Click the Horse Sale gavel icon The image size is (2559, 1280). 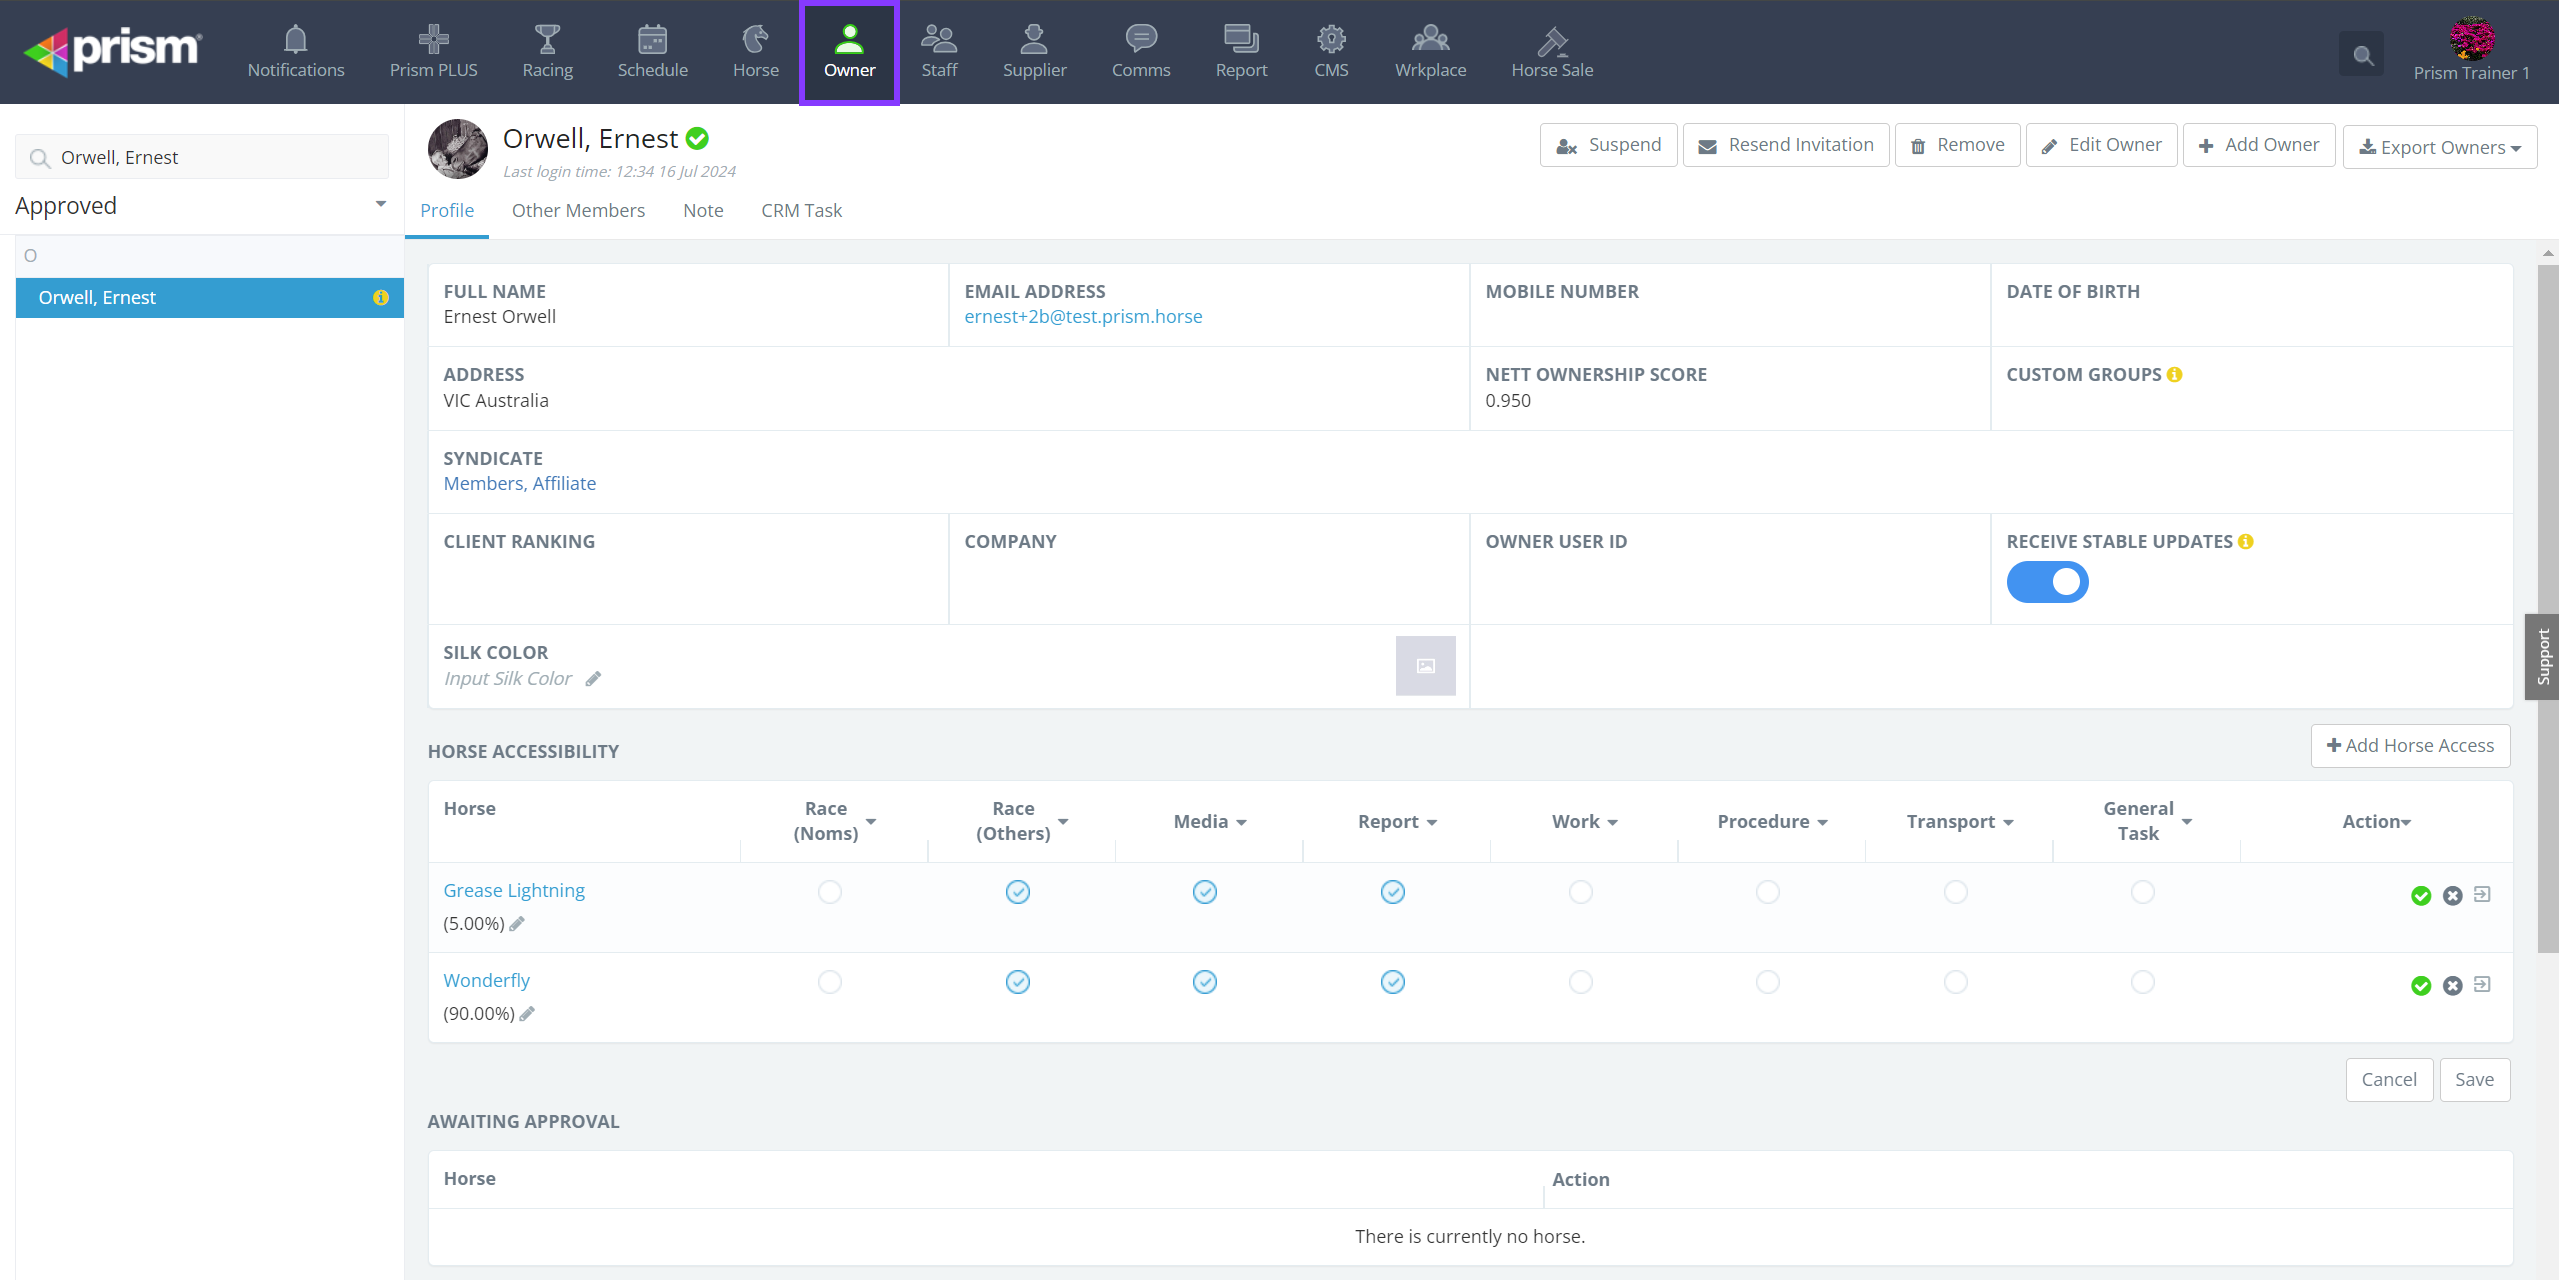tap(1552, 40)
